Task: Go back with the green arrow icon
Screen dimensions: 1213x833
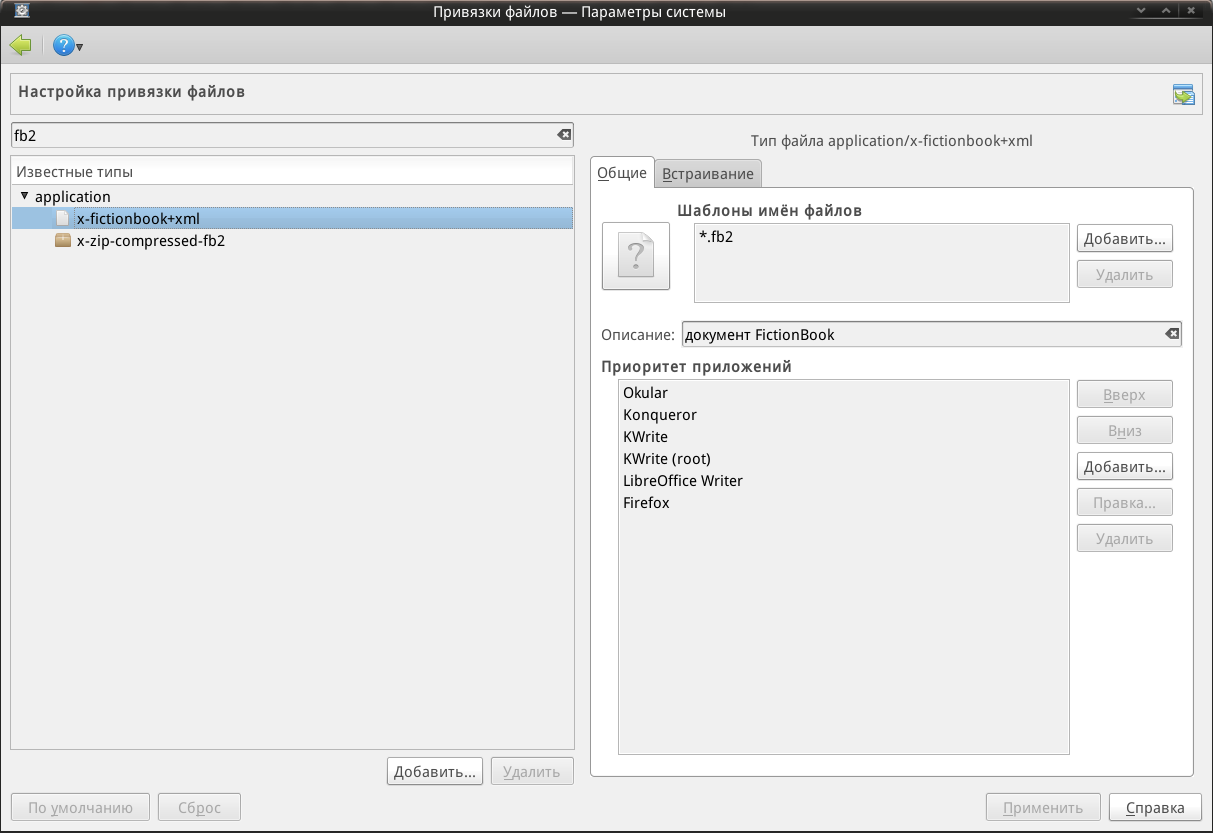Action: coord(20,45)
